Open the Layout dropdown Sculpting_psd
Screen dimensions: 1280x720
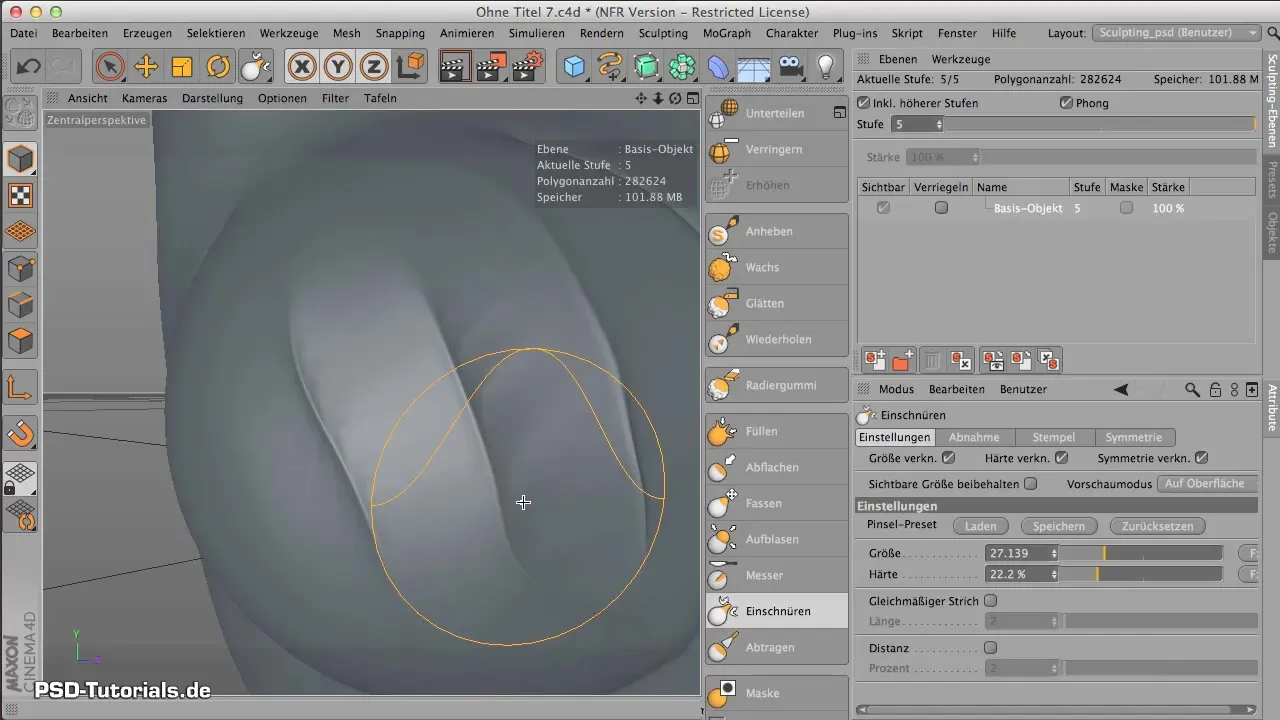point(1177,33)
